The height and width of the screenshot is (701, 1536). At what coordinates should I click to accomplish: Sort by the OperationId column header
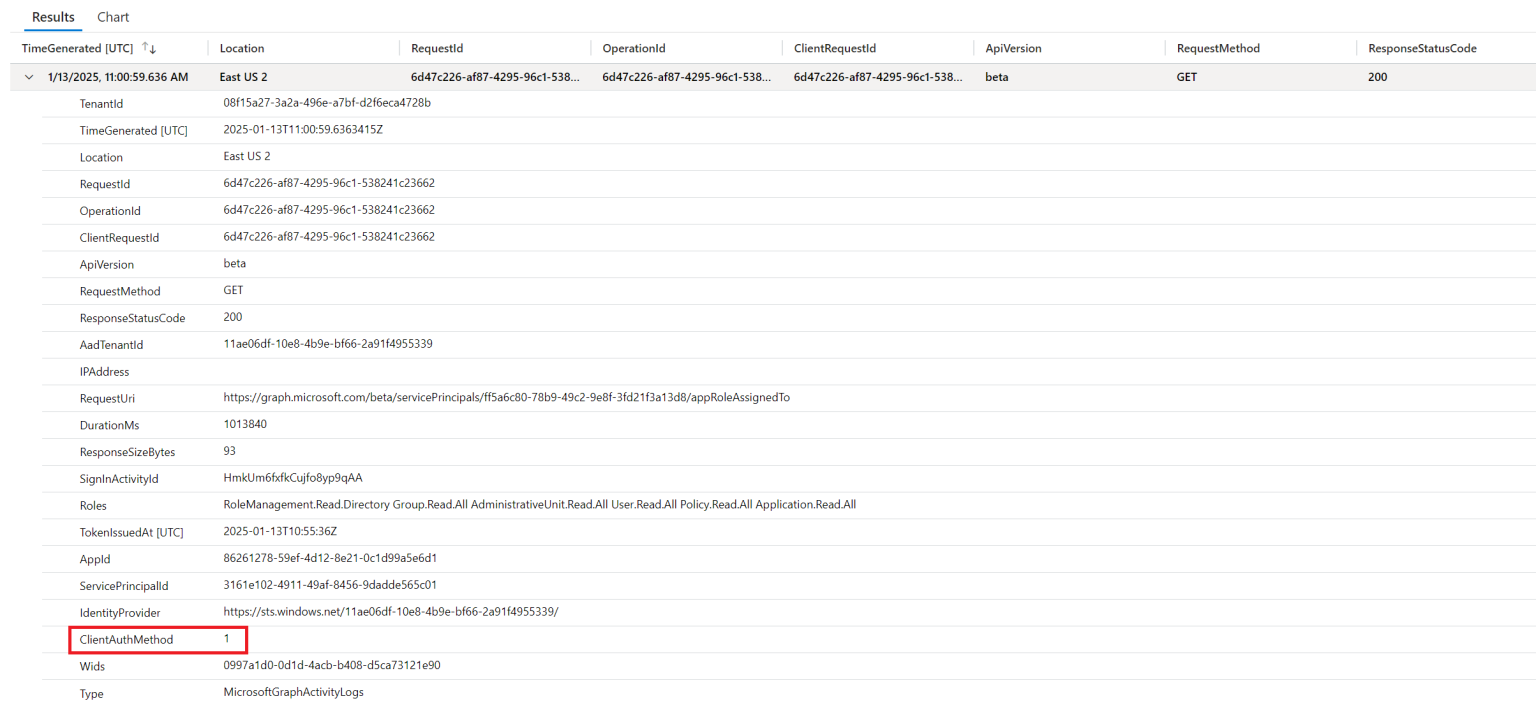[x=633, y=48]
